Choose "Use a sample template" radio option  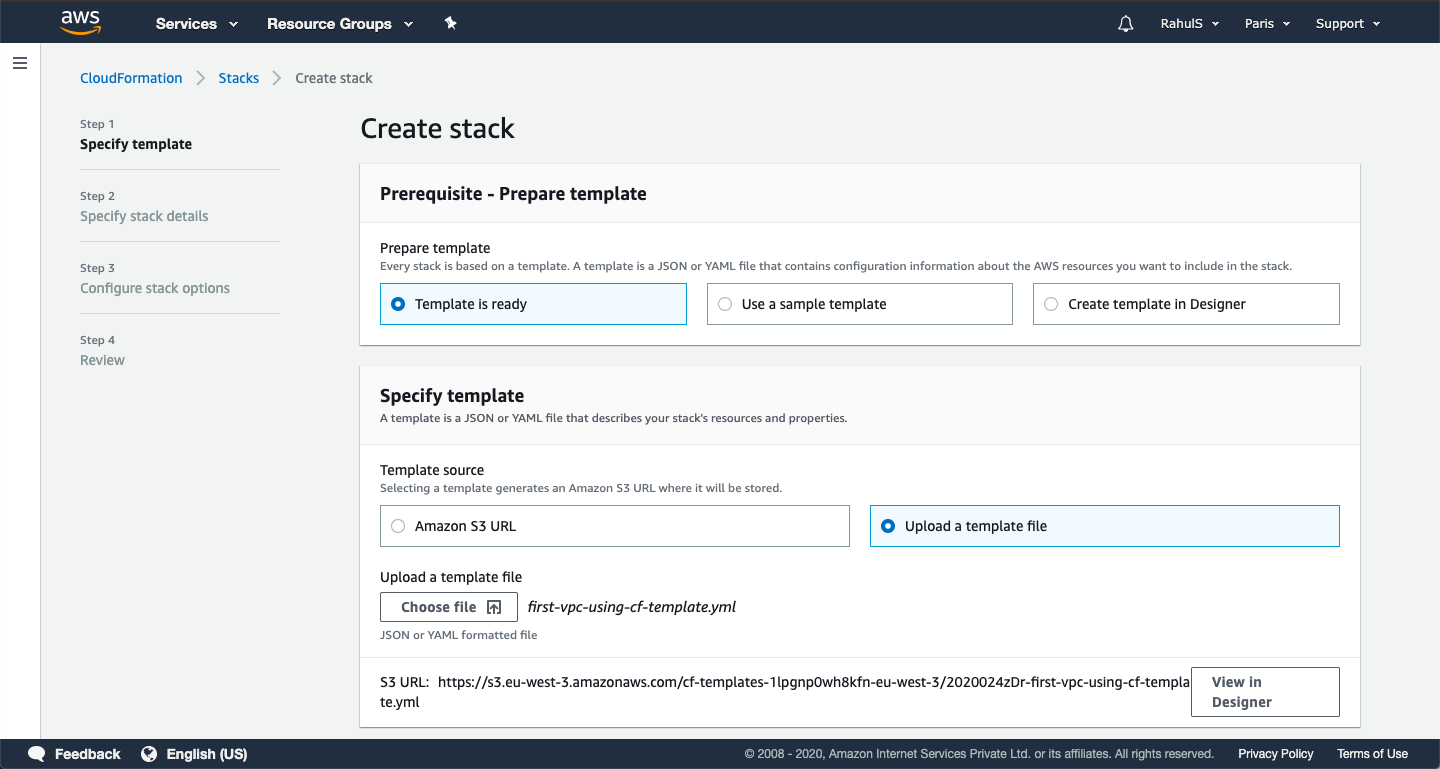[x=725, y=304]
